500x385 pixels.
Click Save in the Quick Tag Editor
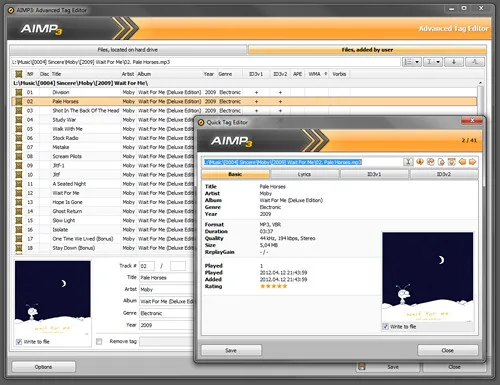click(231, 350)
